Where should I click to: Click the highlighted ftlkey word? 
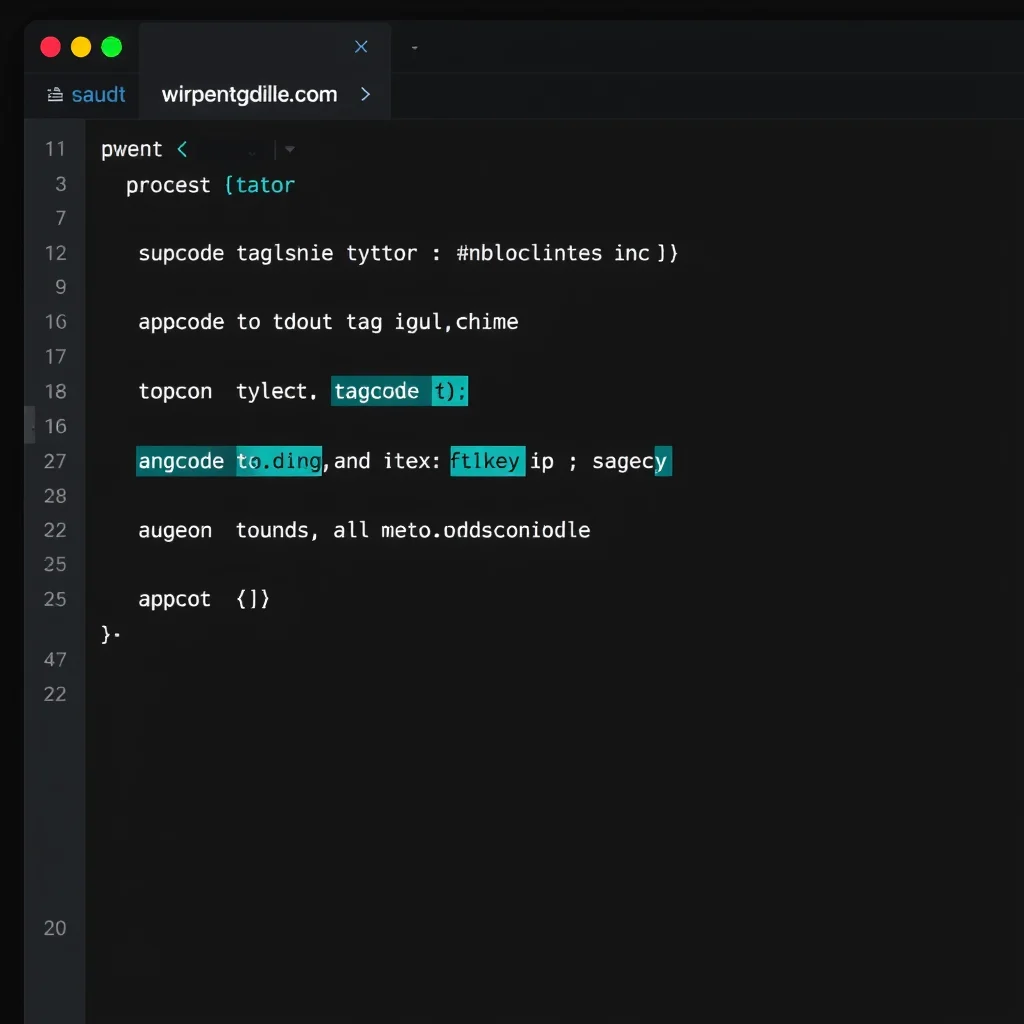click(487, 461)
